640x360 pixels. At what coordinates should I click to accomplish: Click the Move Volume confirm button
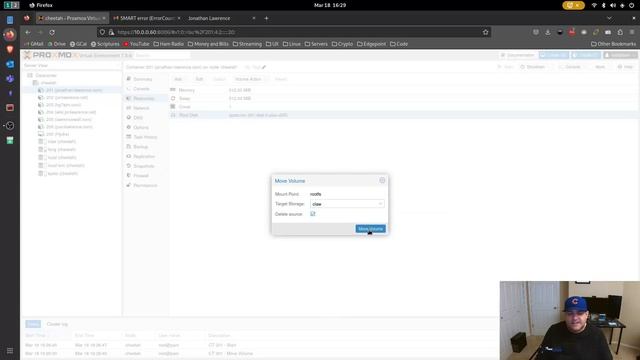(x=370, y=229)
